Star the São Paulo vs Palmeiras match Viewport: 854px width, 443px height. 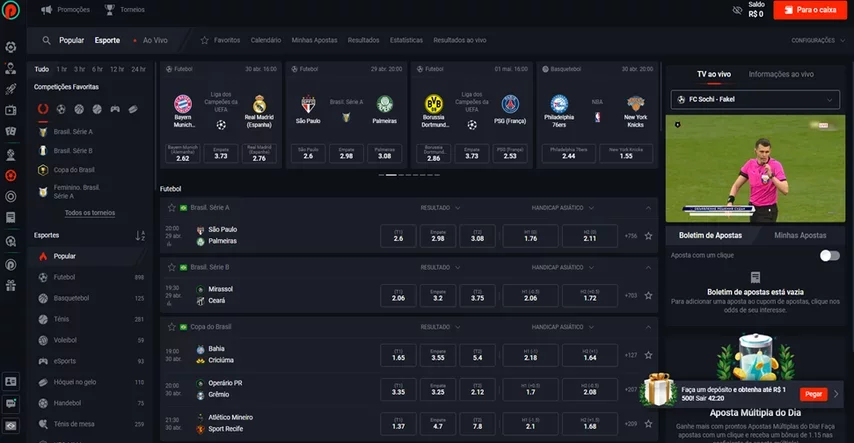pos(648,236)
